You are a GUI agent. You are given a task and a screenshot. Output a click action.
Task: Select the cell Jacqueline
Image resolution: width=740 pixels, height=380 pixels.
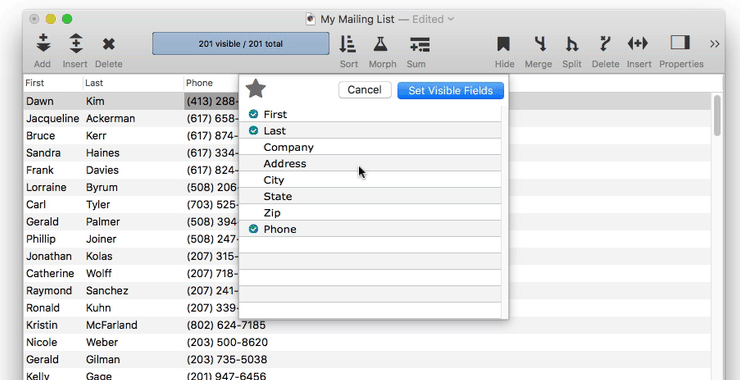52,118
